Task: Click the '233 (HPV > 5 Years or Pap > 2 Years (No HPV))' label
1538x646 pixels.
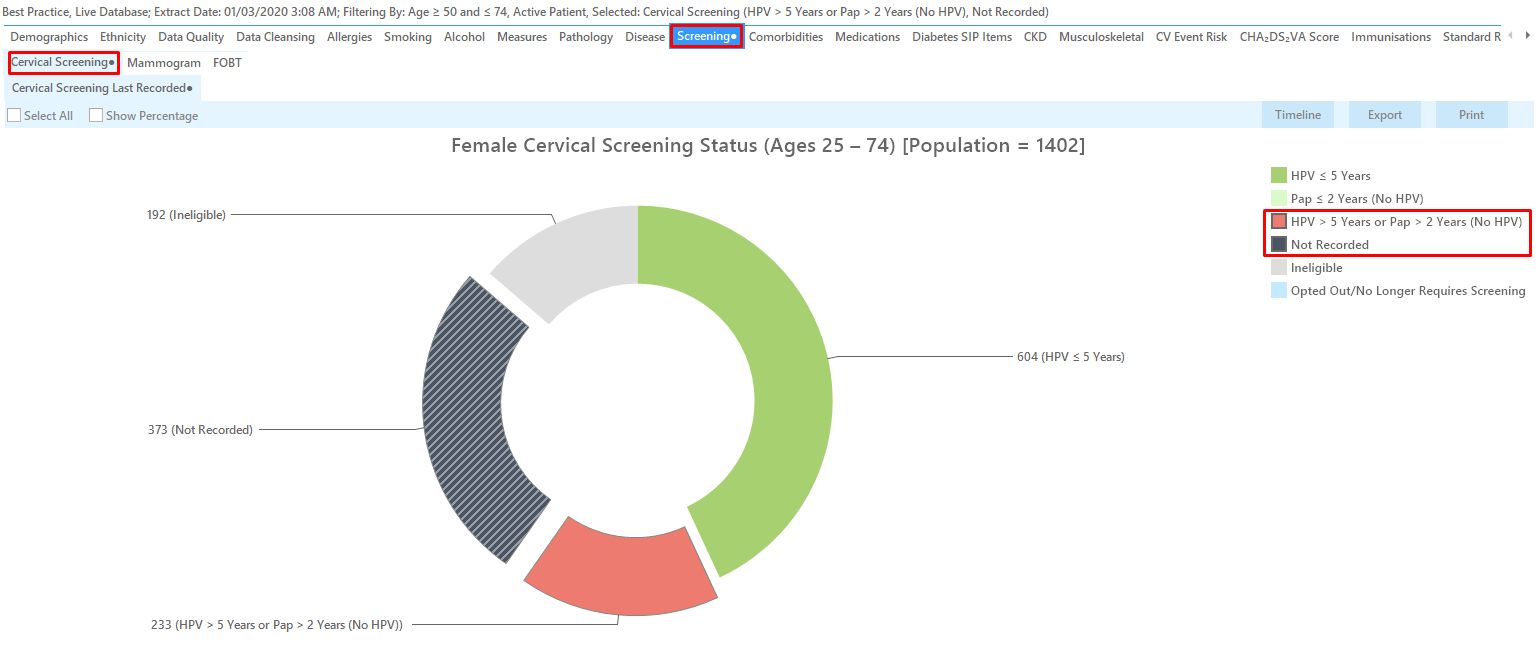Action: (277, 625)
